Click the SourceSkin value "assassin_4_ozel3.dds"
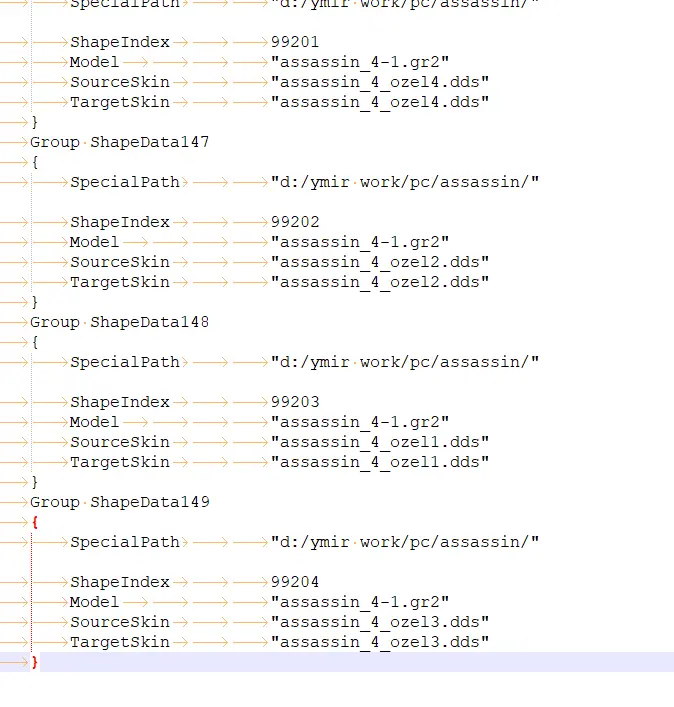The height and width of the screenshot is (707, 674). (x=380, y=622)
